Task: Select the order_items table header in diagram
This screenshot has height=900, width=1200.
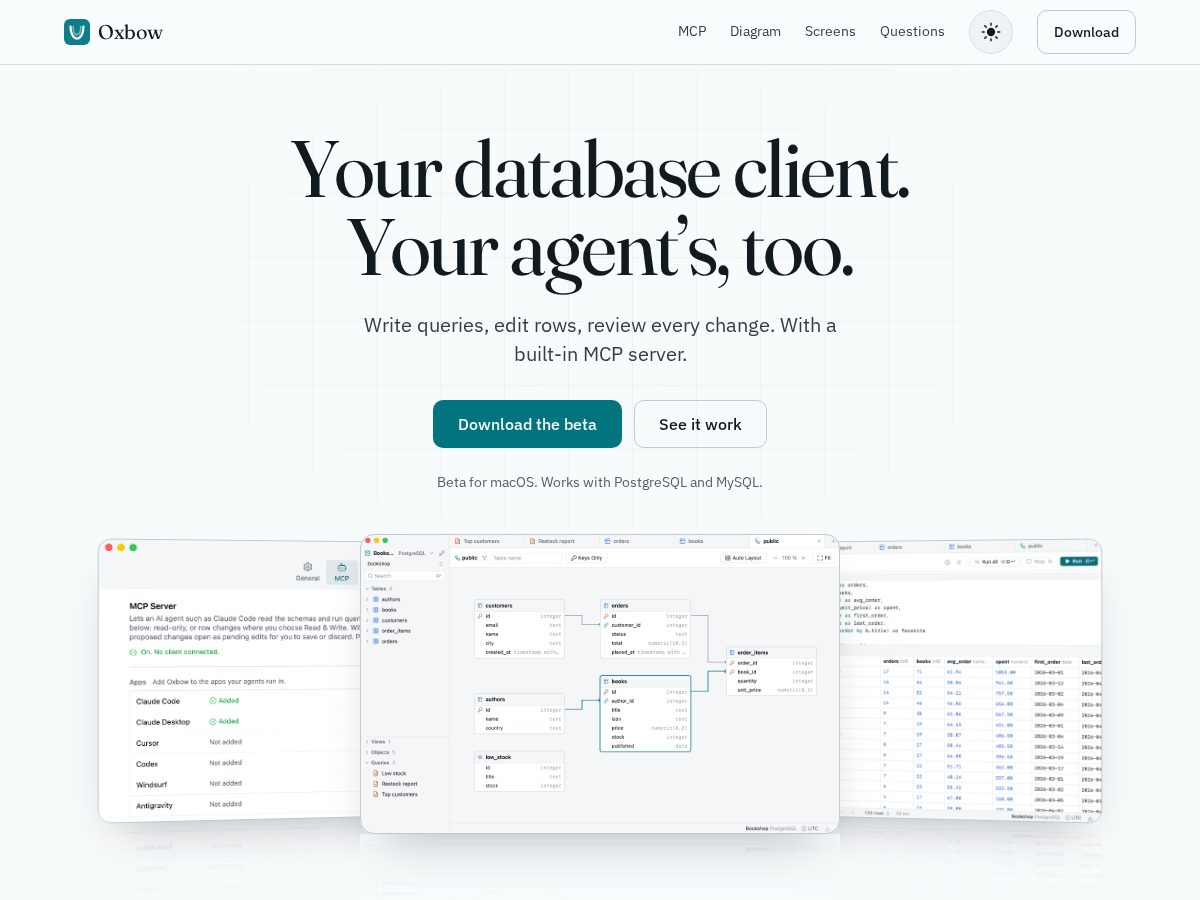Action: tap(771, 652)
